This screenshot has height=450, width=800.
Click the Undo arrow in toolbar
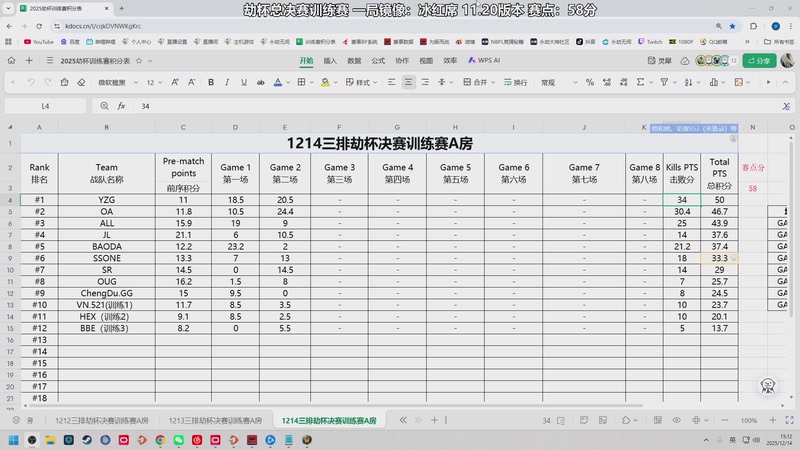31,82
